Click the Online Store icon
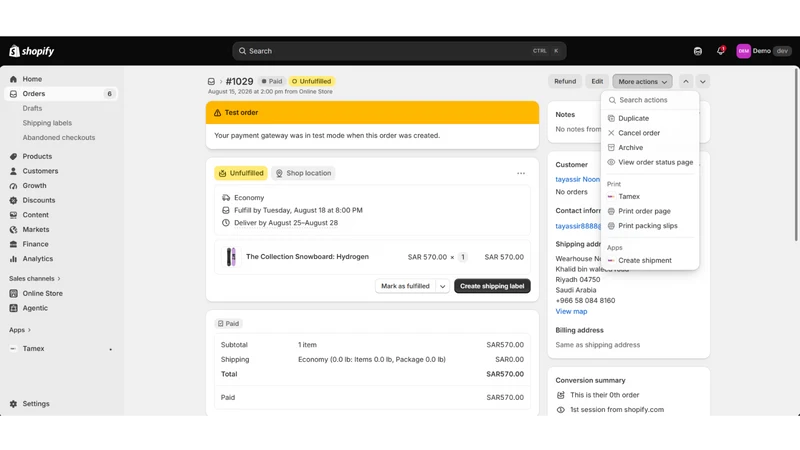This screenshot has width=800, height=450. pyautogui.click(x=13, y=293)
